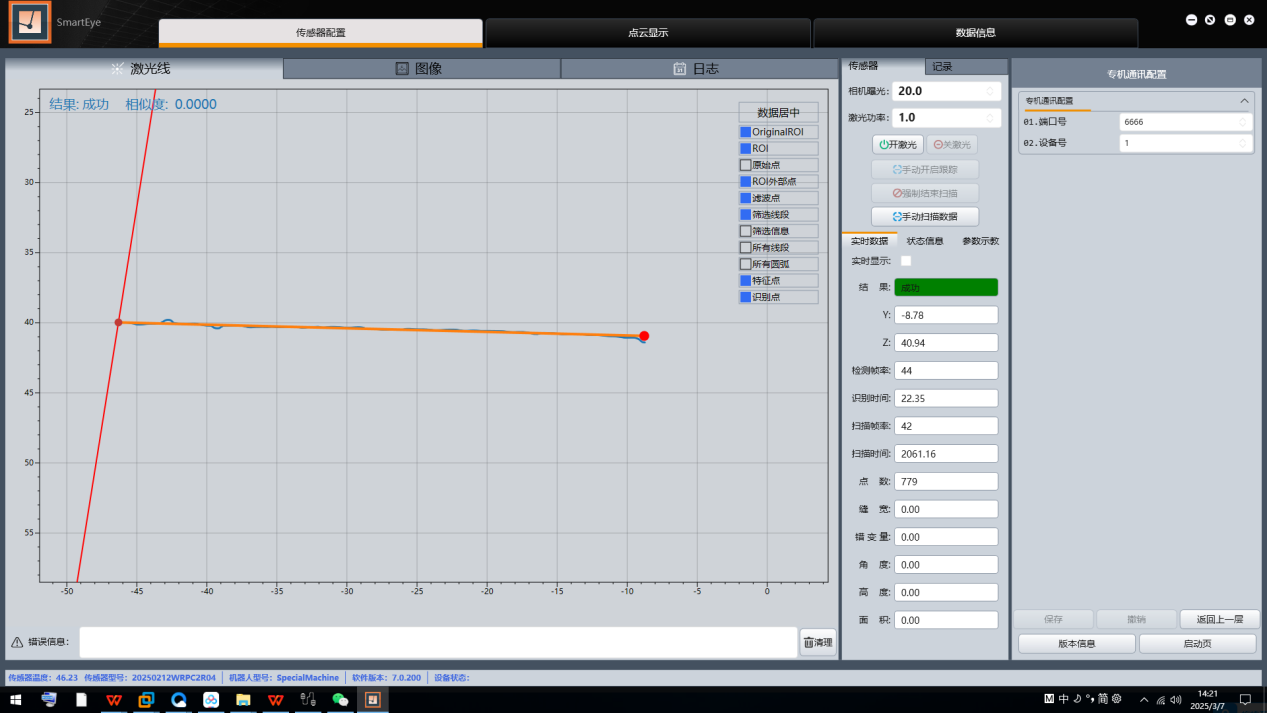
Task: Click the trash icon on 清理 button
Action: 809,643
